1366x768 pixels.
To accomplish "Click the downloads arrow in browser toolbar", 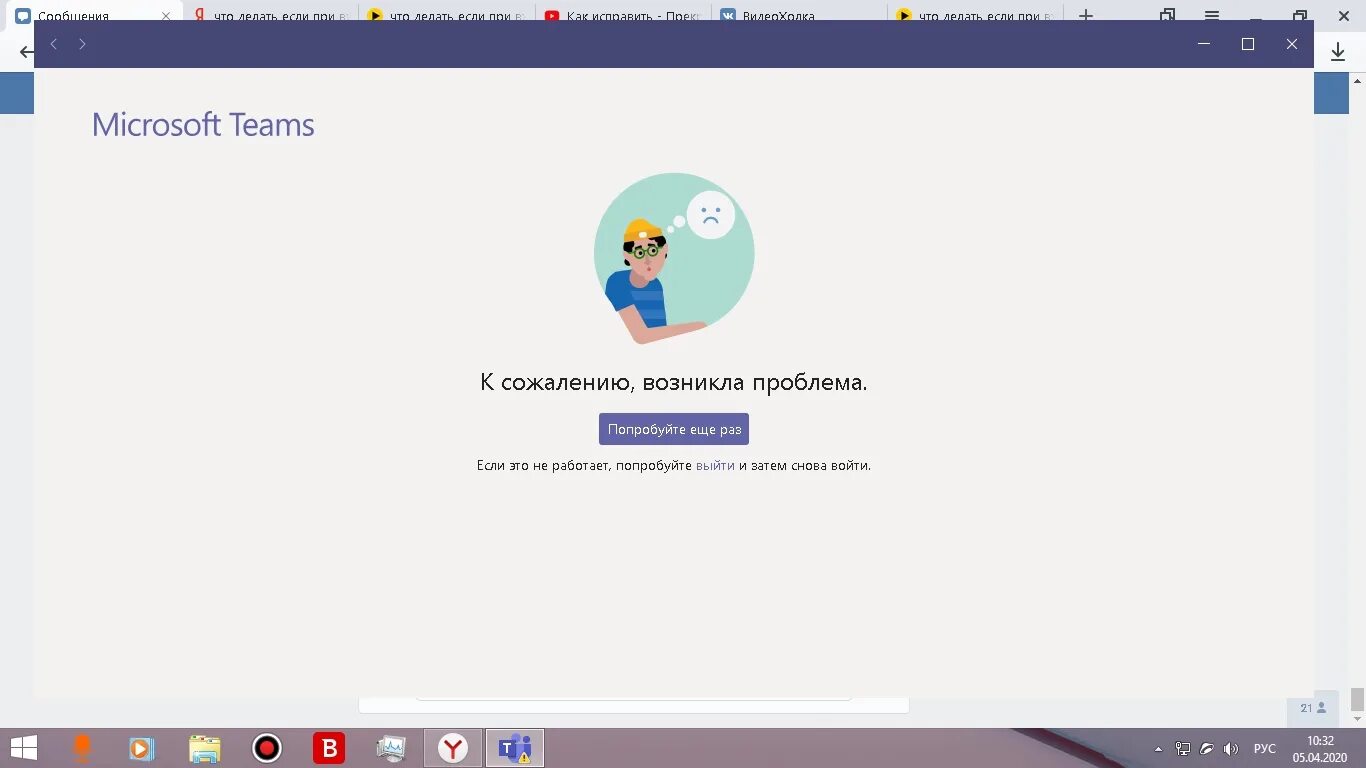I will (1338, 51).
